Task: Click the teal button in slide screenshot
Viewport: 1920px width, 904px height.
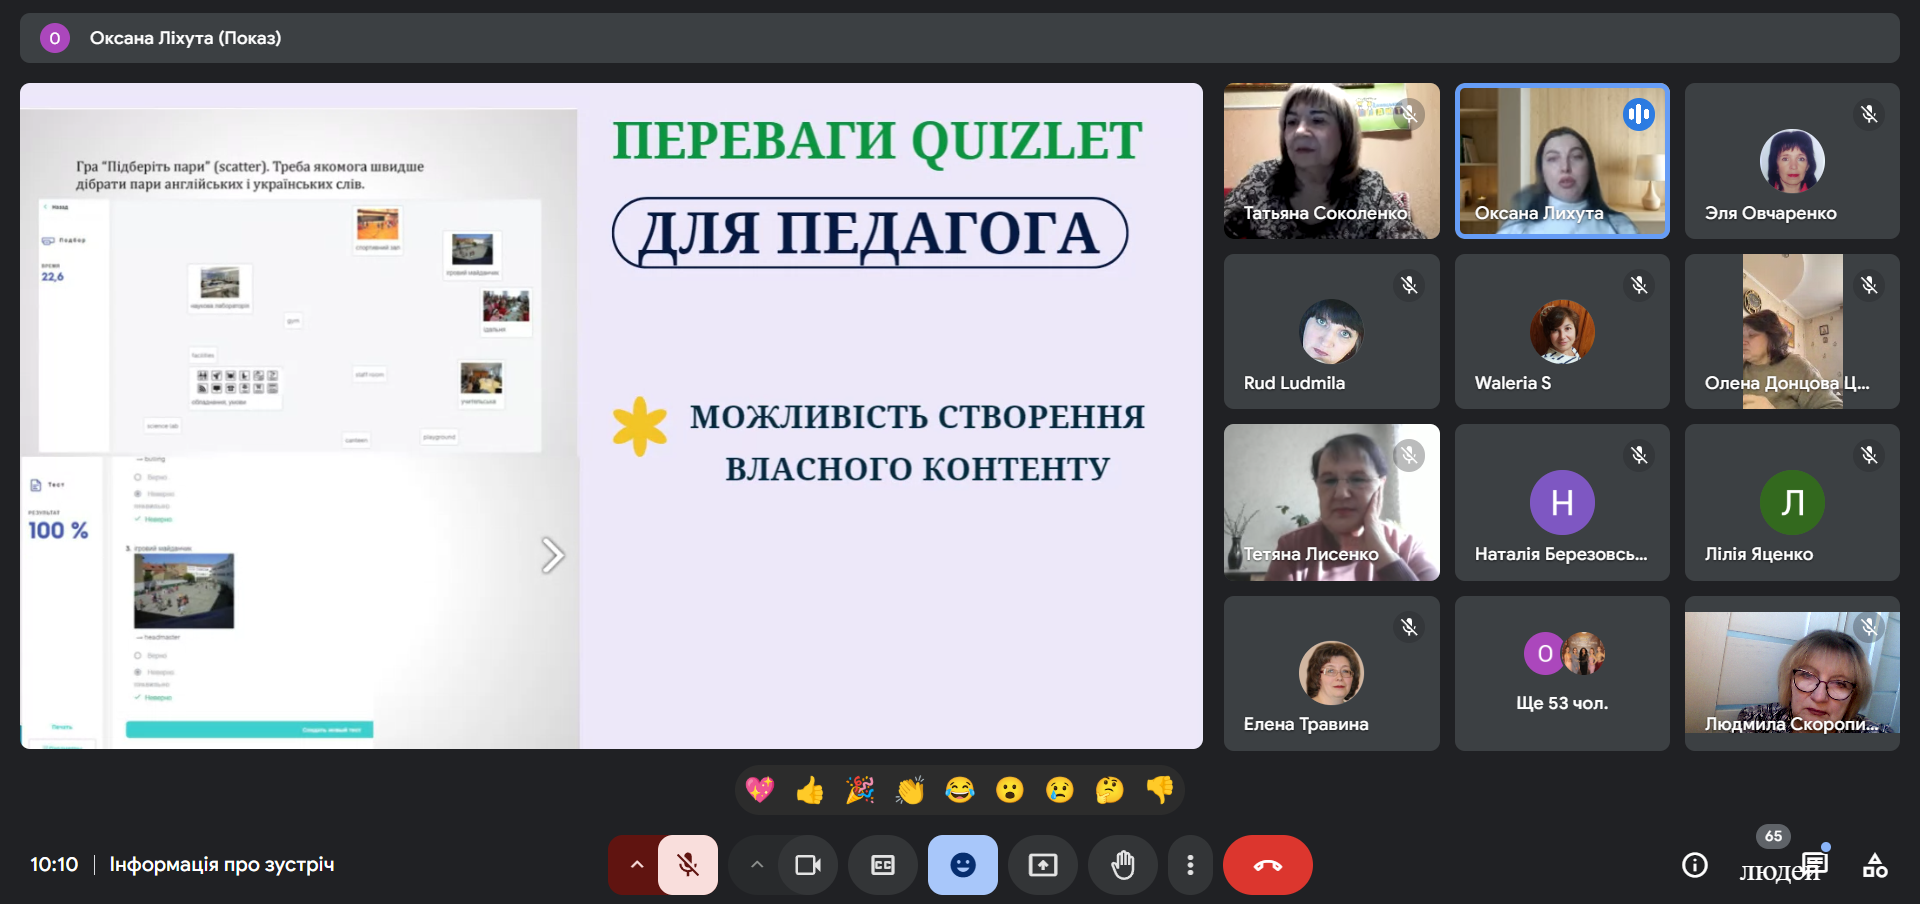Action: tap(249, 729)
